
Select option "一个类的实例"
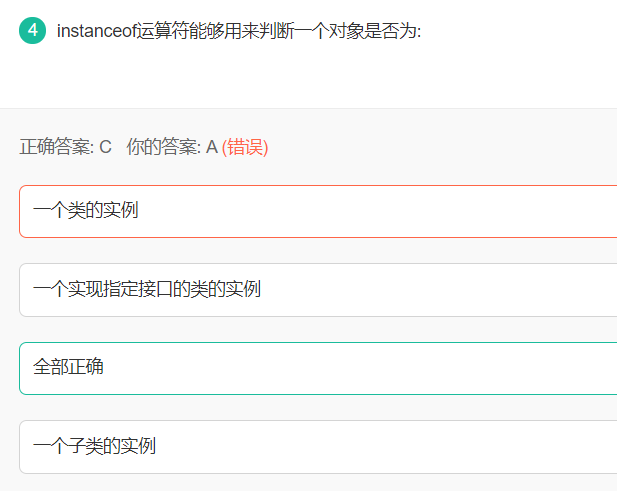pyautogui.click(x=86, y=211)
